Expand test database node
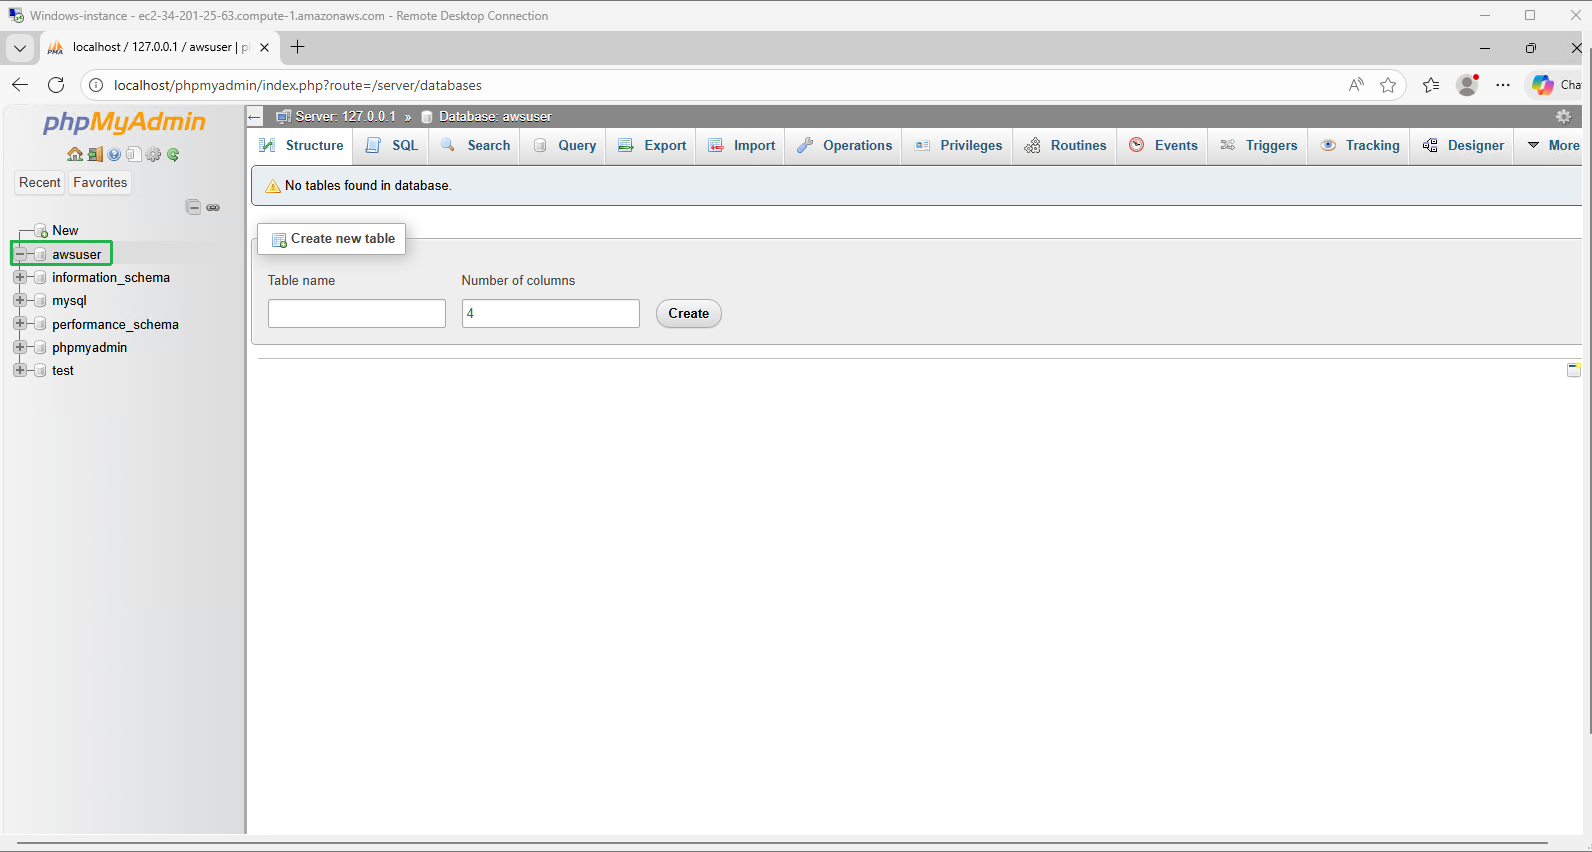Viewport: 1592px width, 852px height. click(20, 370)
